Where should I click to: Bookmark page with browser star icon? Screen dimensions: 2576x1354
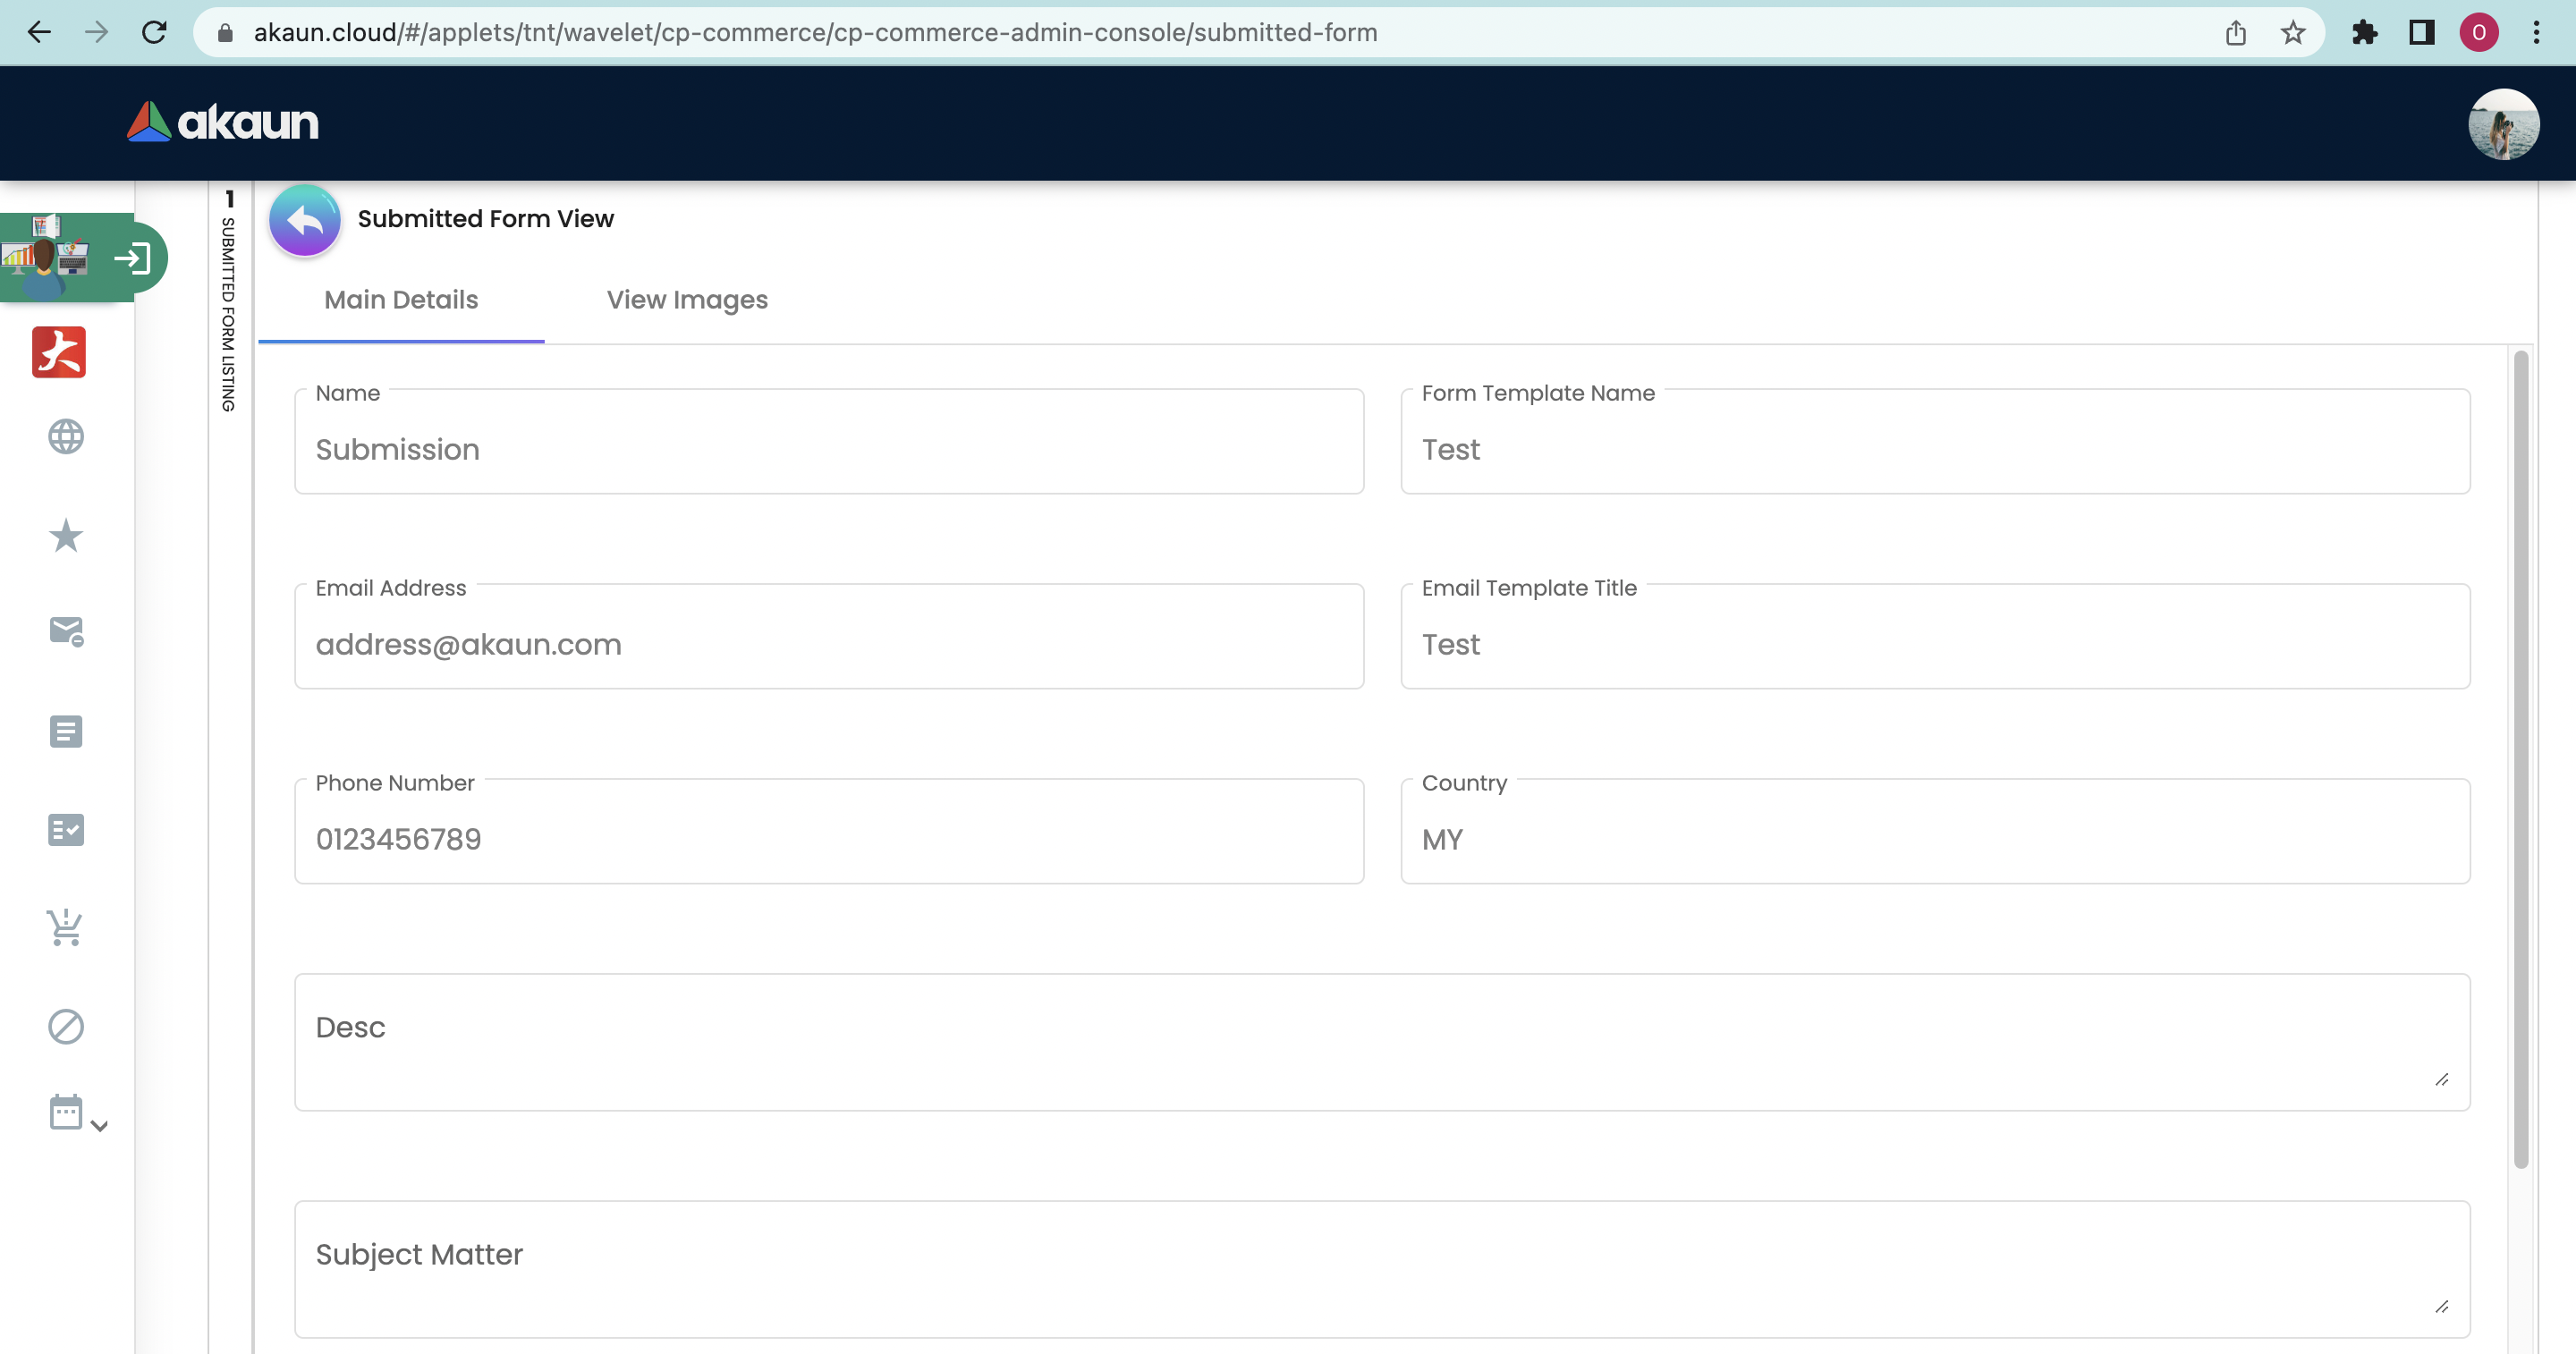pos(2292,33)
